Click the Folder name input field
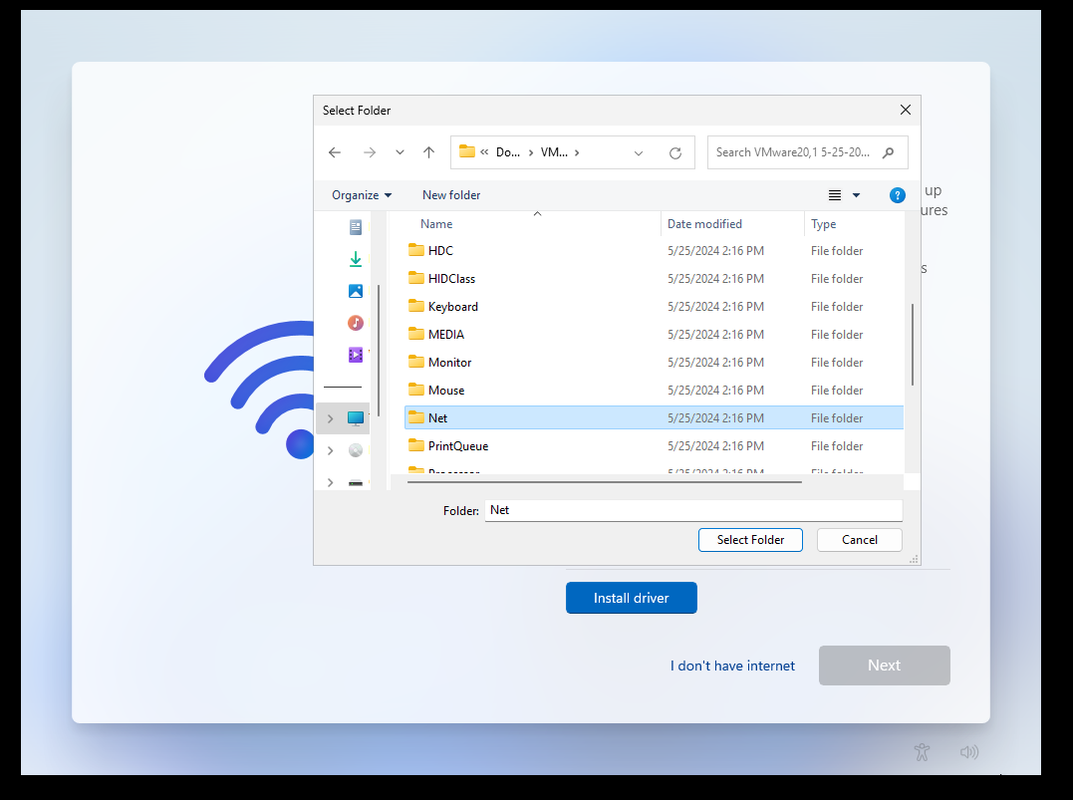1073x800 pixels. tap(693, 511)
